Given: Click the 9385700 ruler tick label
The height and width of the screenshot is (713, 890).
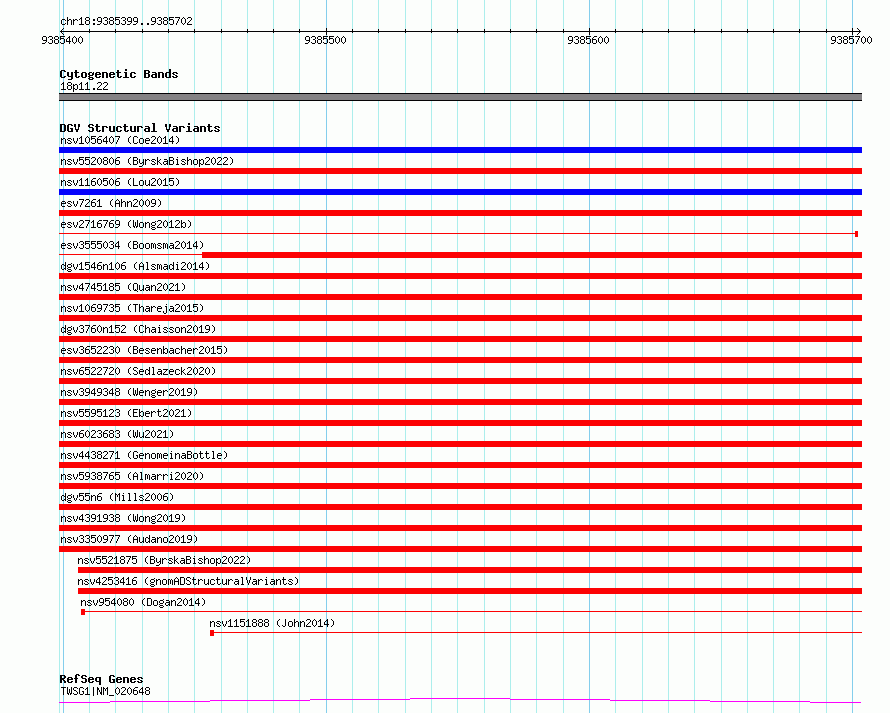Looking at the screenshot, I should [851, 40].
